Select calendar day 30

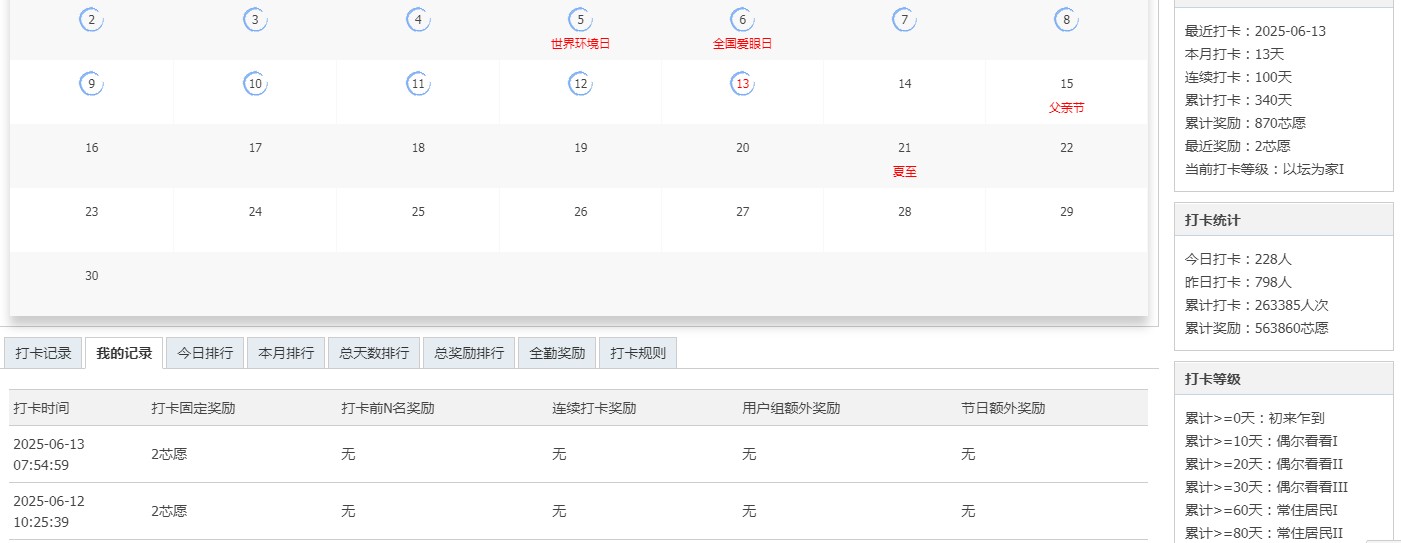92,276
